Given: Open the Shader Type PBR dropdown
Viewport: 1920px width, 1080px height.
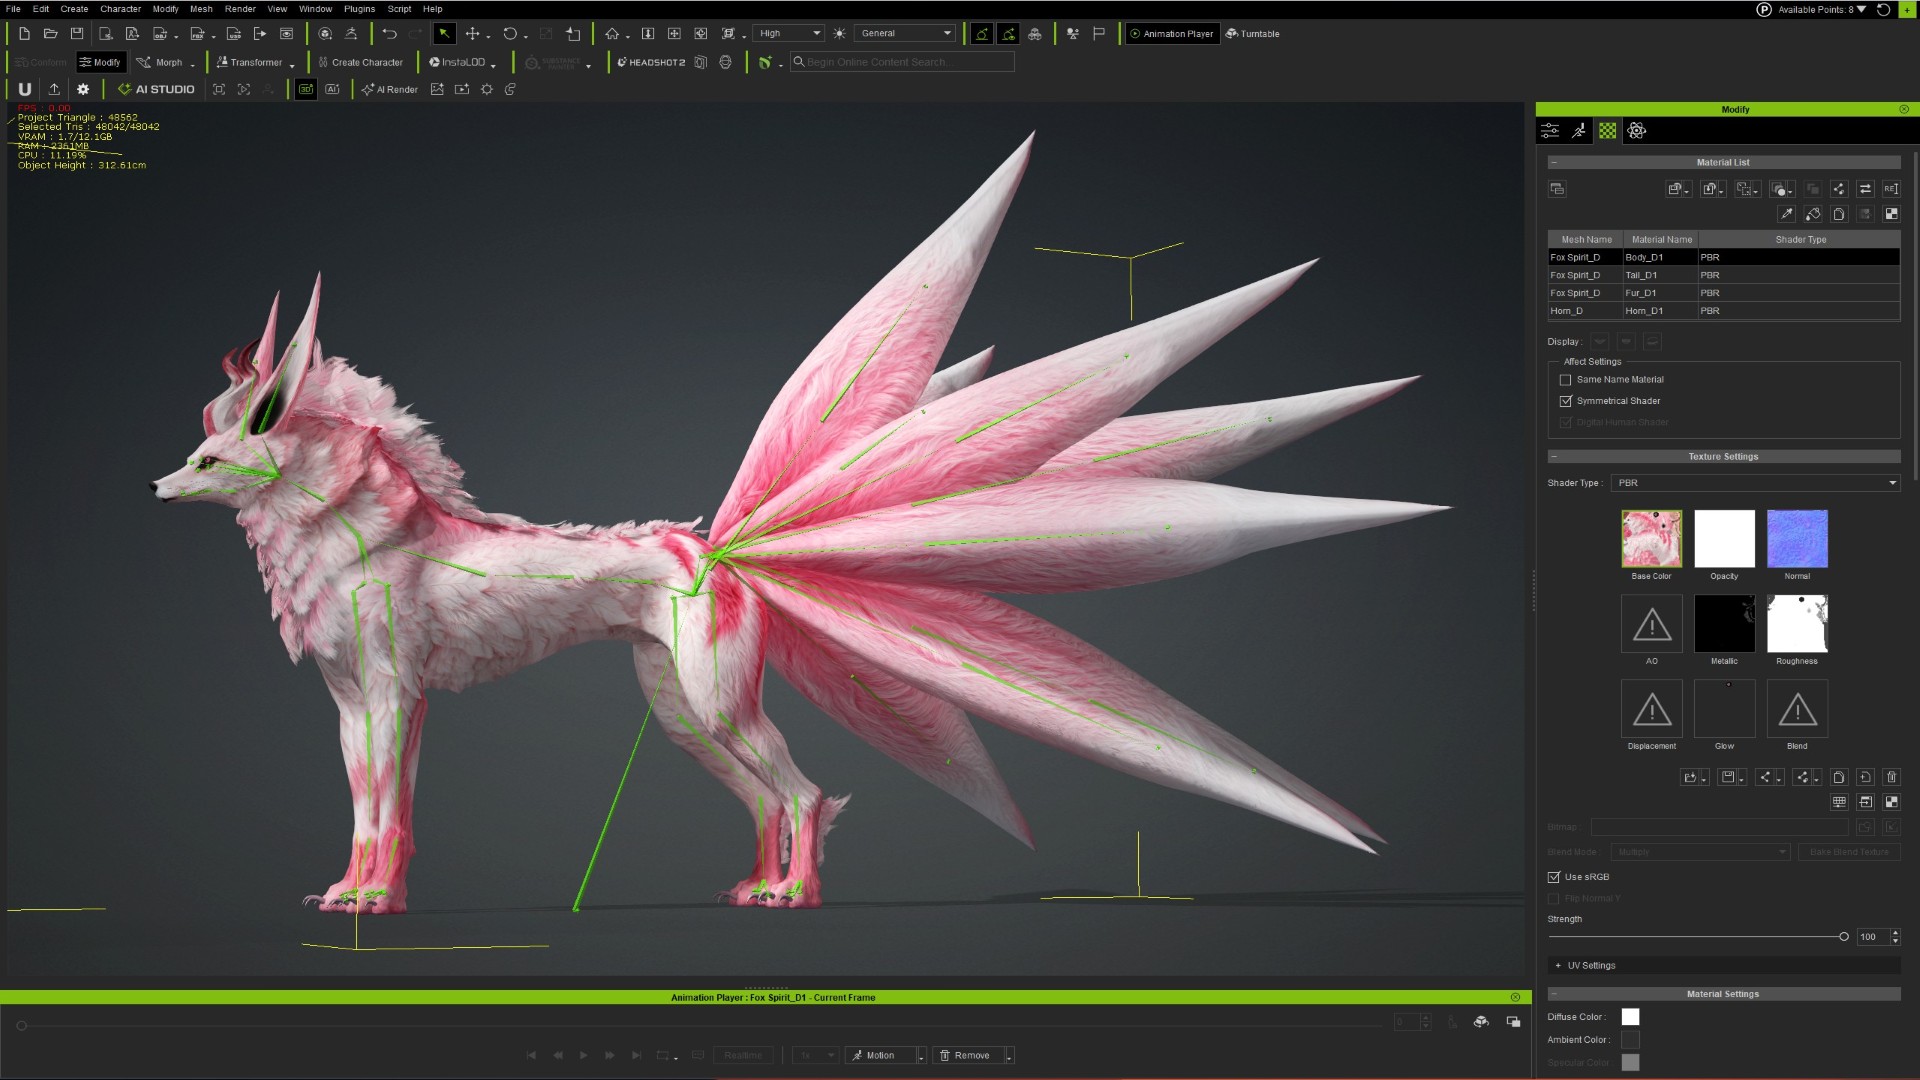Looking at the screenshot, I should tap(1755, 483).
